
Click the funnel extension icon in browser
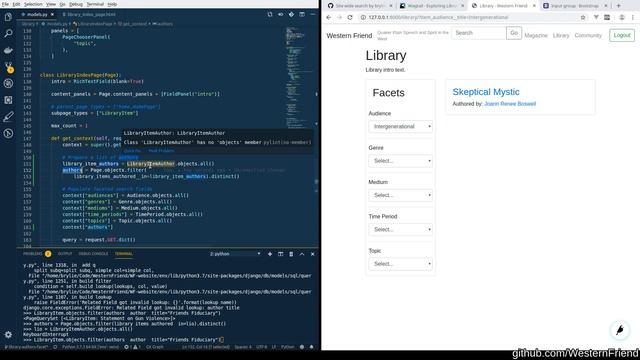tap(596, 18)
